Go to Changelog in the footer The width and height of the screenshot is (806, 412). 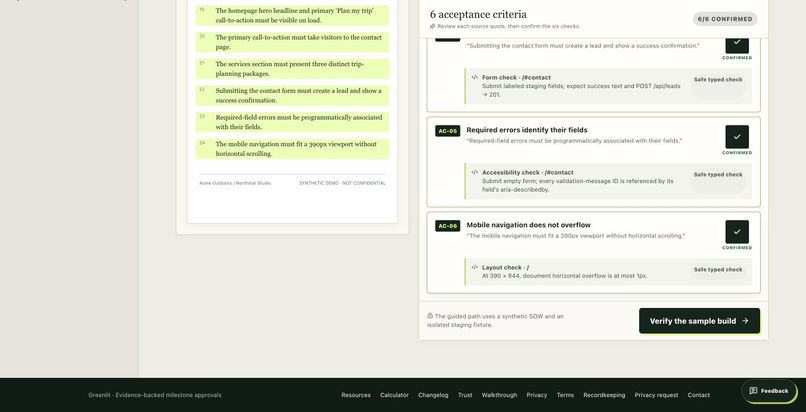point(433,395)
